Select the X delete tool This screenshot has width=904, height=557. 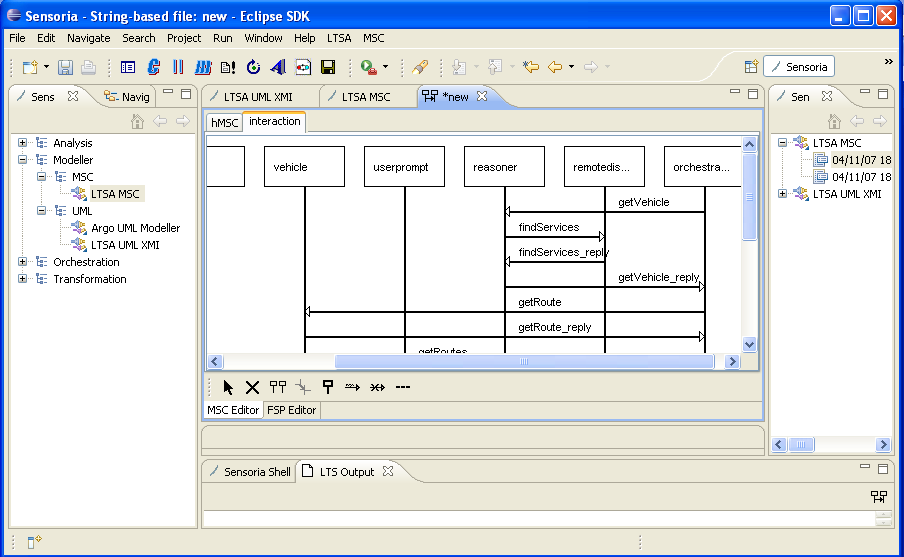(x=252, y=387)
